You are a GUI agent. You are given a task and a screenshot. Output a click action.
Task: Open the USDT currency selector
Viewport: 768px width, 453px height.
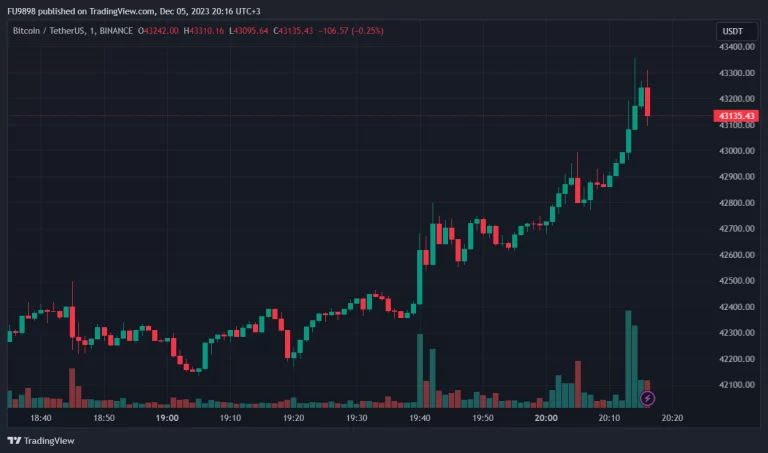pyautogui.click(x=732, y=31)
